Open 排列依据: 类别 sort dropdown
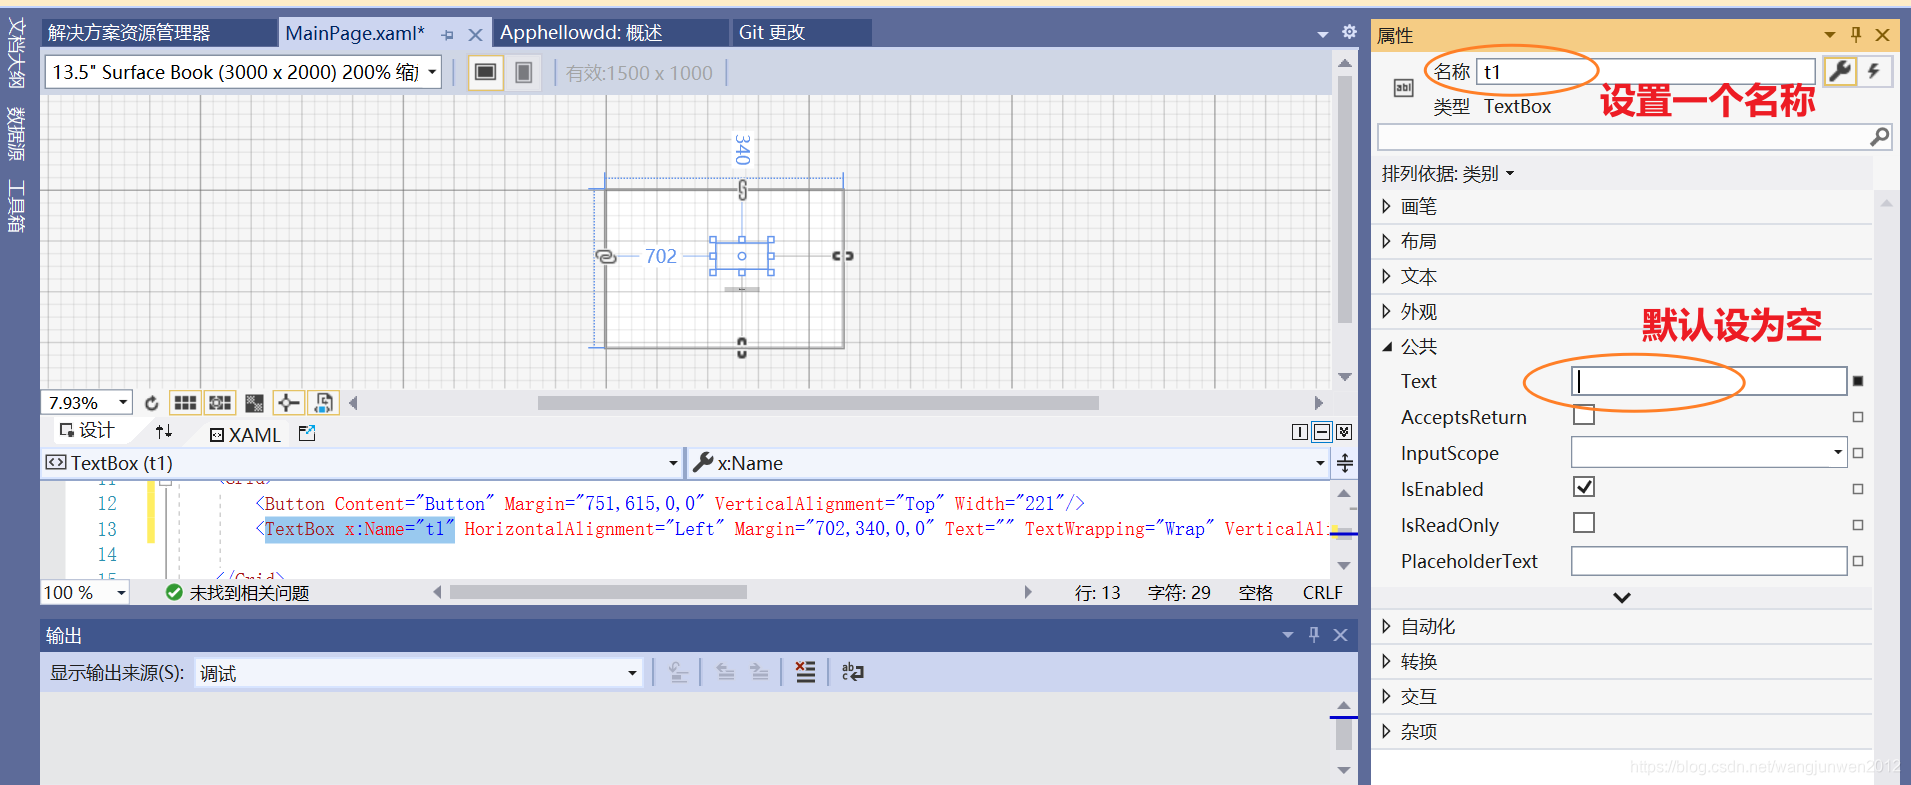 pyautogui.click(x=1448, y=174)
